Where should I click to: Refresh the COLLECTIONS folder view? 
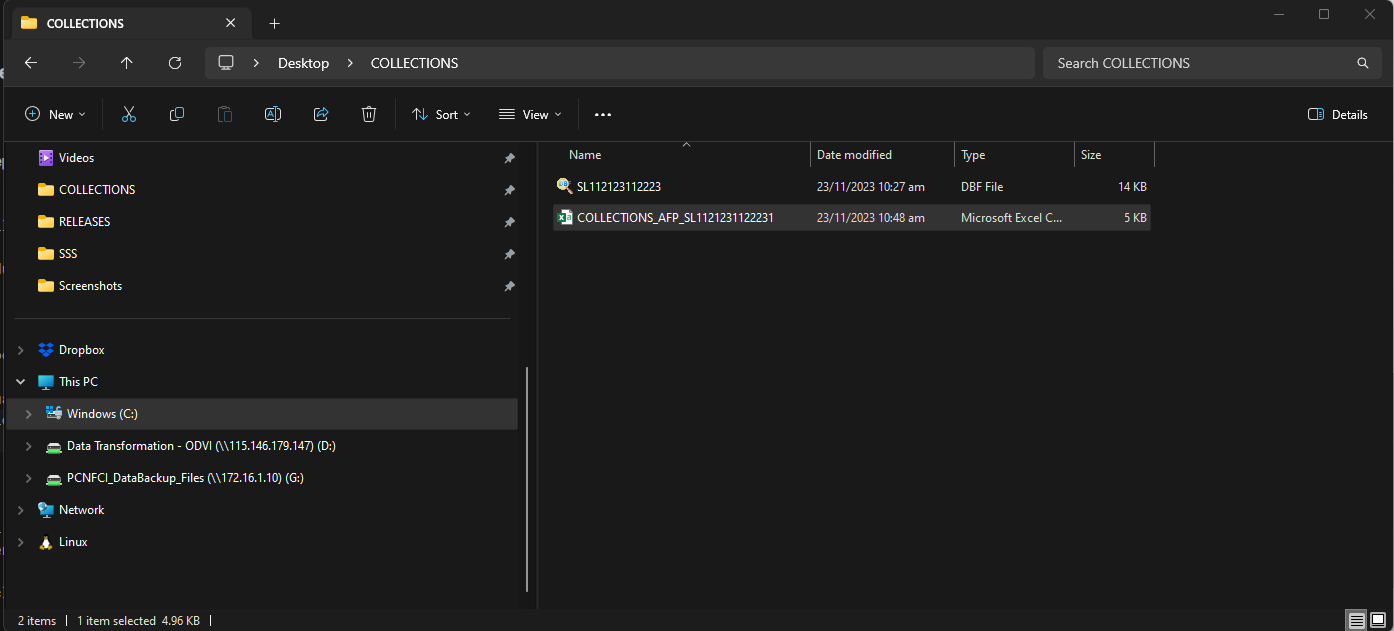[175, 63]
